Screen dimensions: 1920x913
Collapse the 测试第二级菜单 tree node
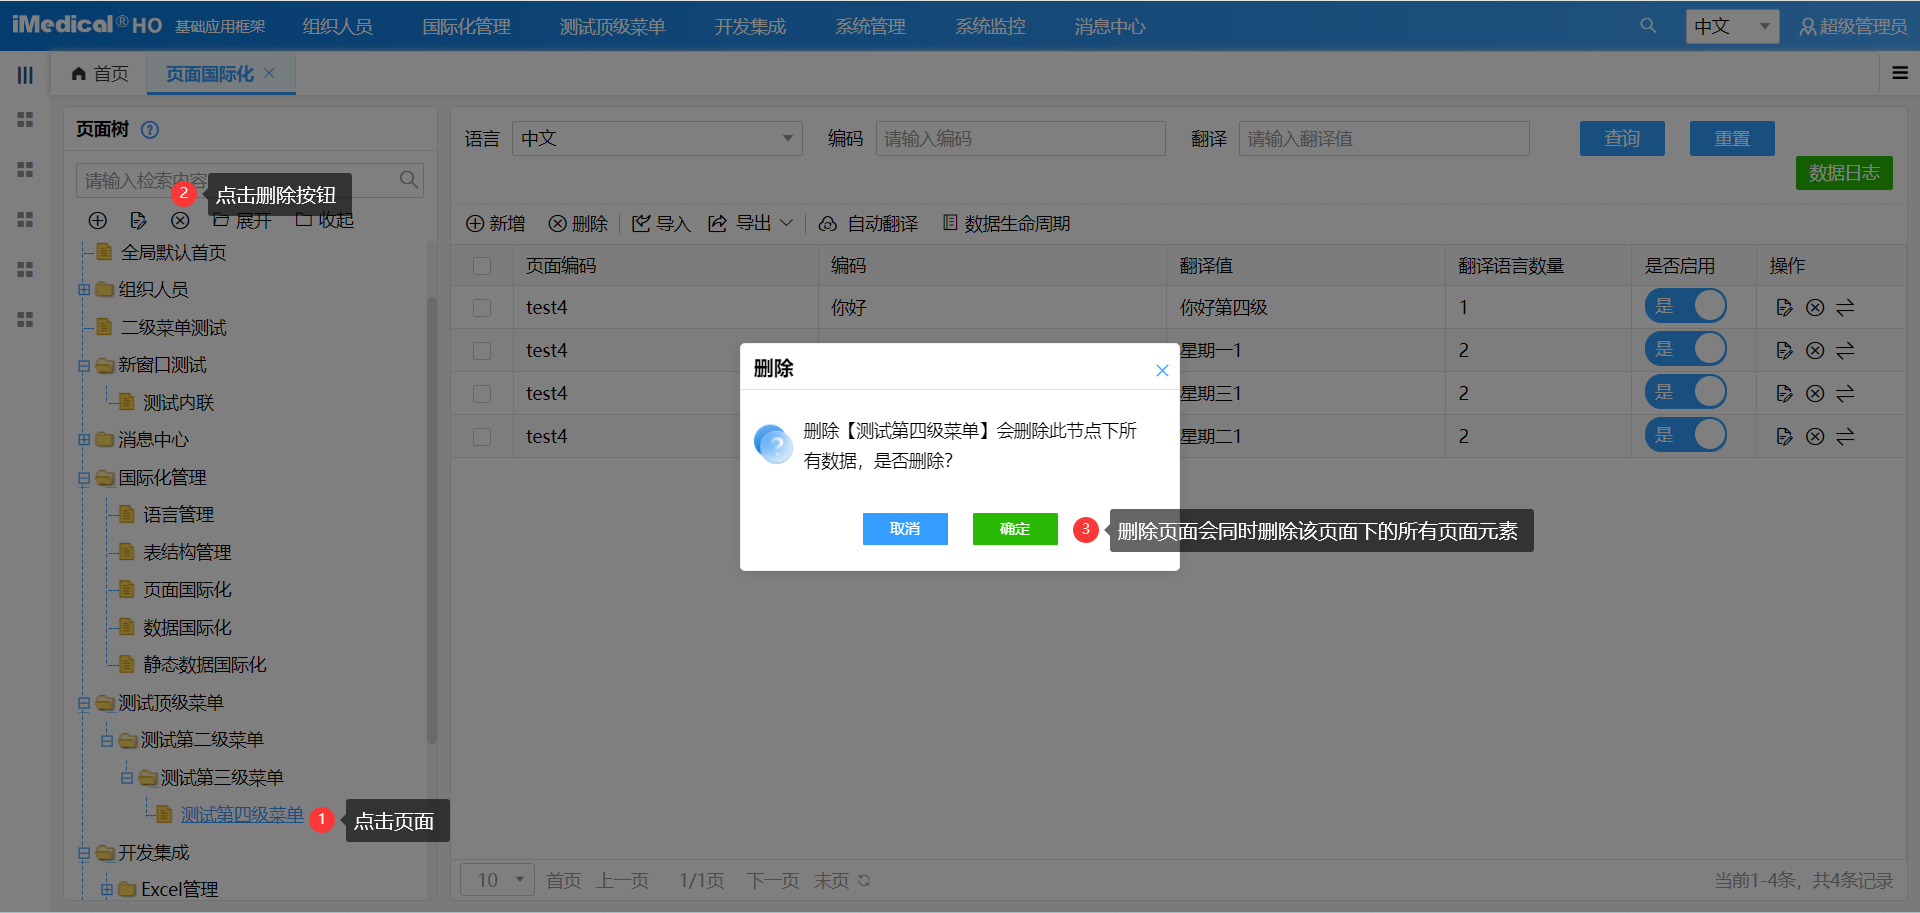[x=106, y=741]
